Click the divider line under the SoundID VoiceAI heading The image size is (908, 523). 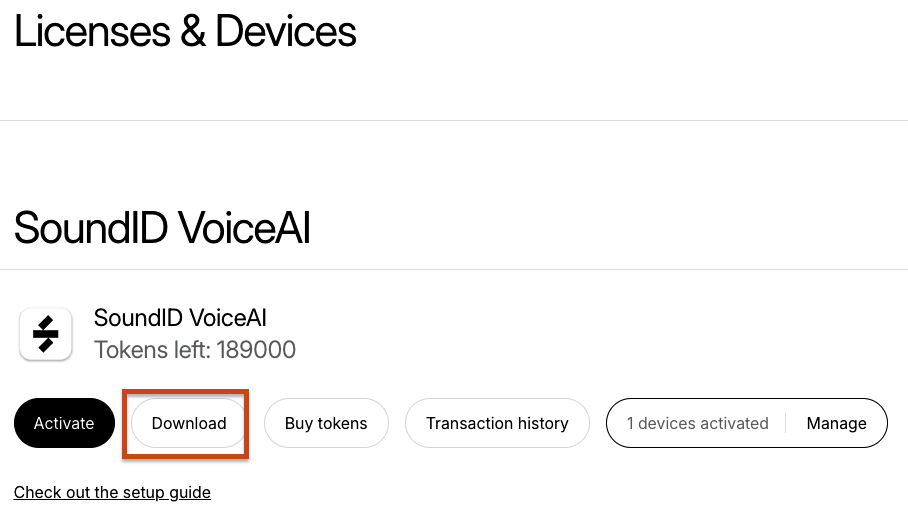(454, 269)
